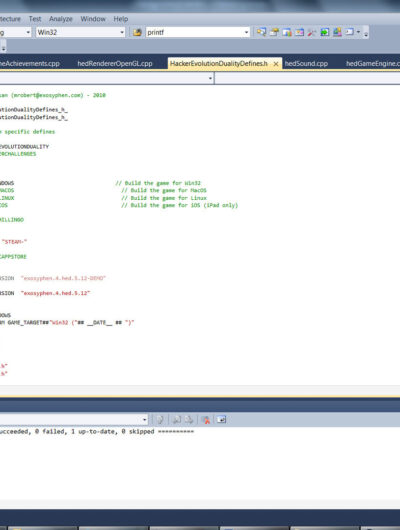Viewport: 400px width, 530px height.
Task: Click the author email comment line
Action: click(x=53, y=95)
